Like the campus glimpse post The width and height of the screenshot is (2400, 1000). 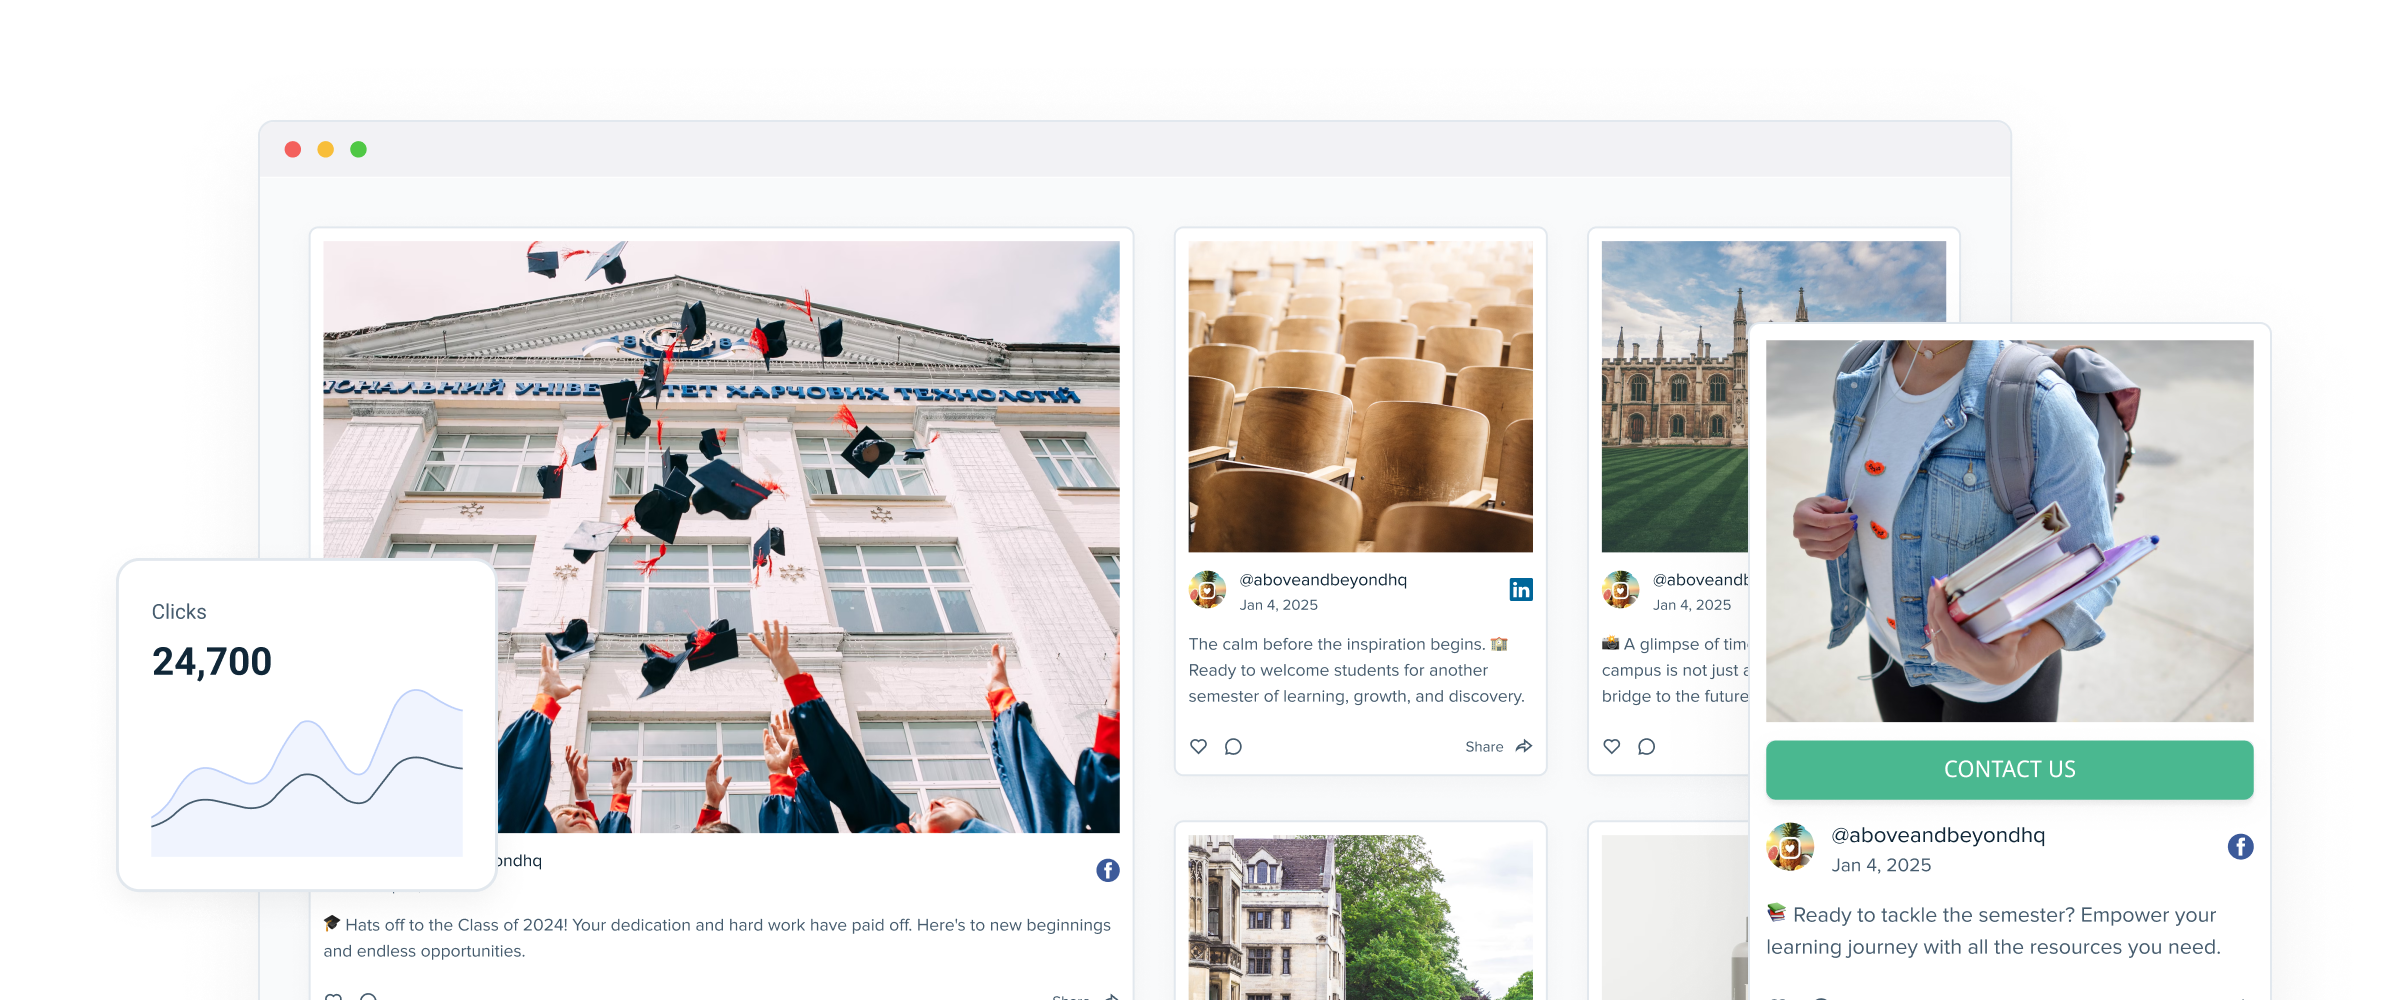point(1612,746)
